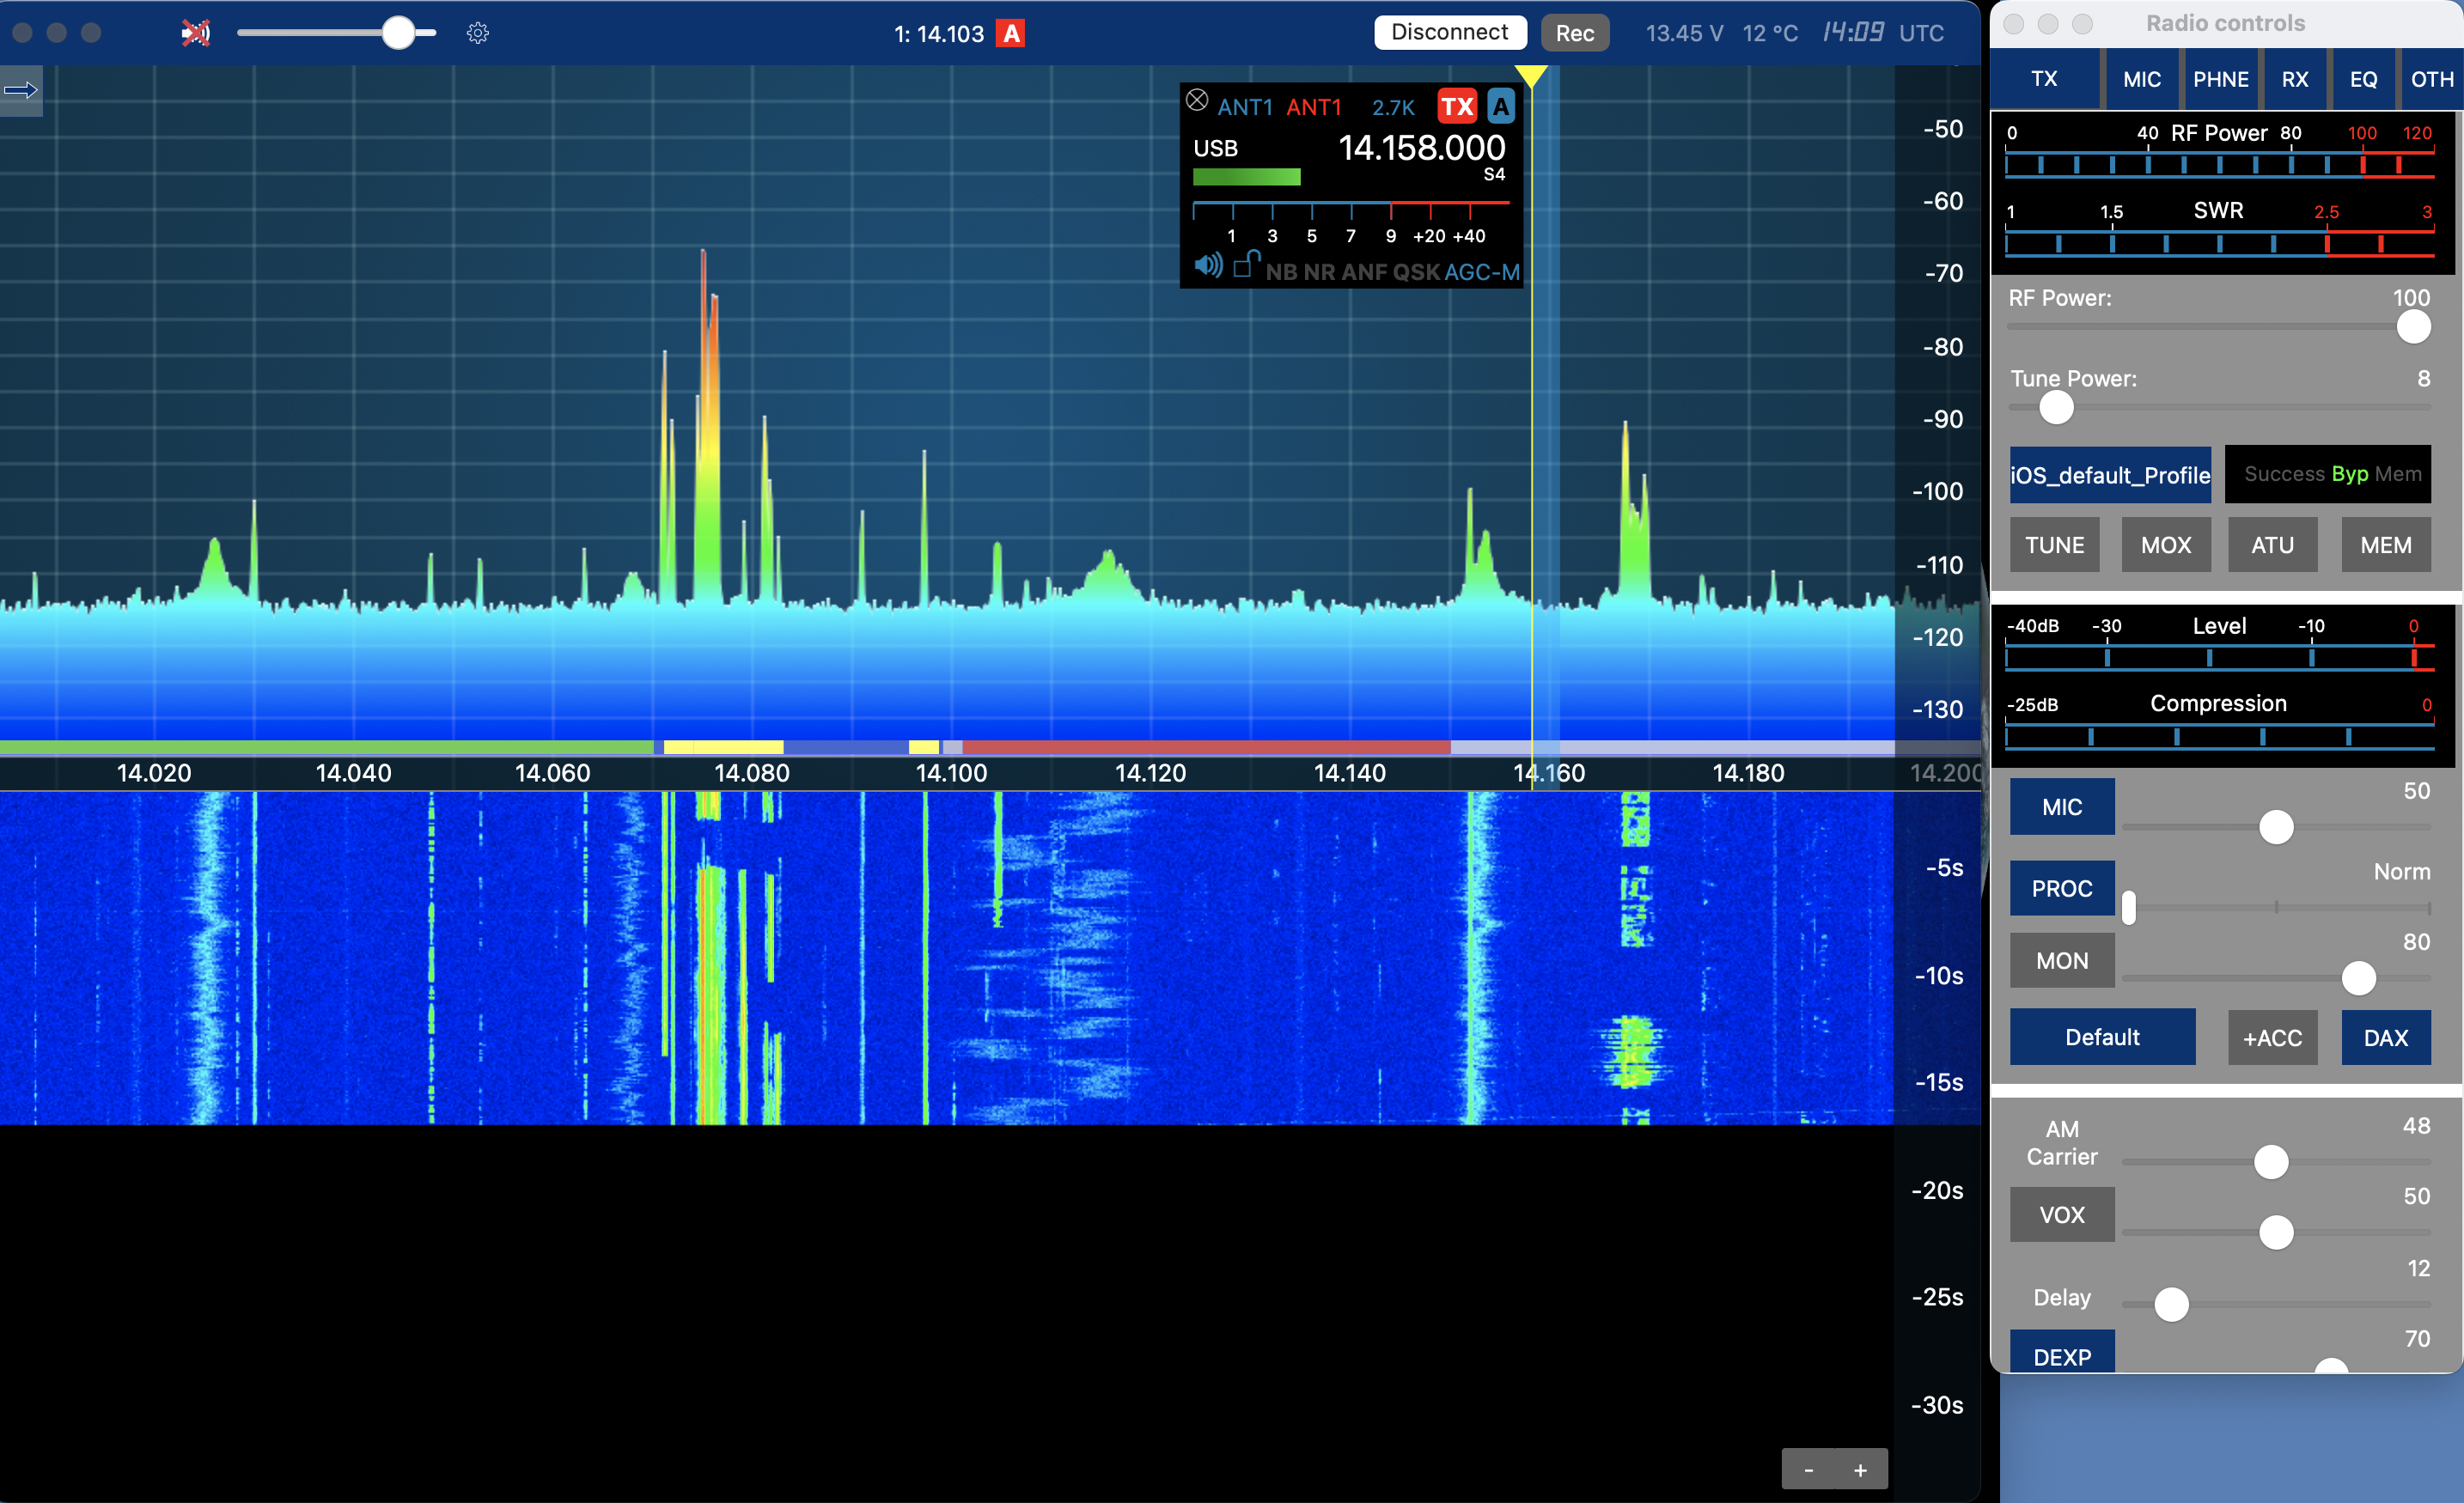Click the 14:09 UTC clock
The height and width of the screenshot is (1503, 2464).
coord(1884,33)
